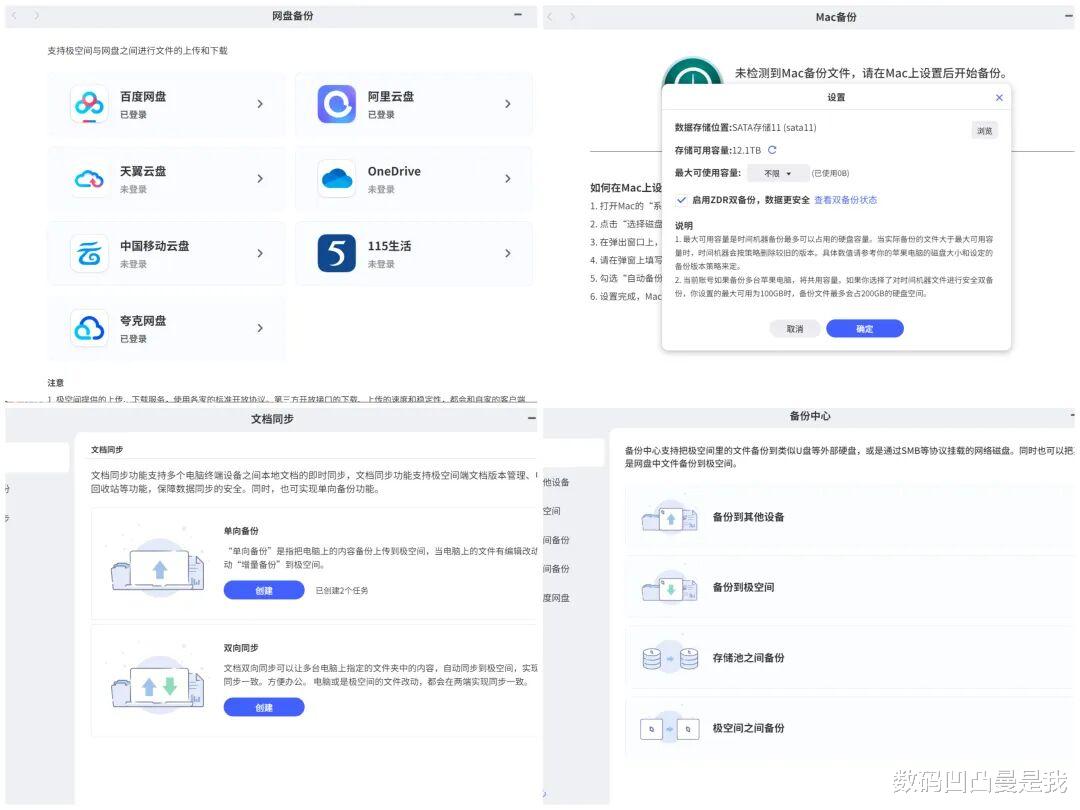The height and width of the screenshot is (810, 1080).
Task: Open the 中国移动云盘 icon
Action: [x=90, y=253]
